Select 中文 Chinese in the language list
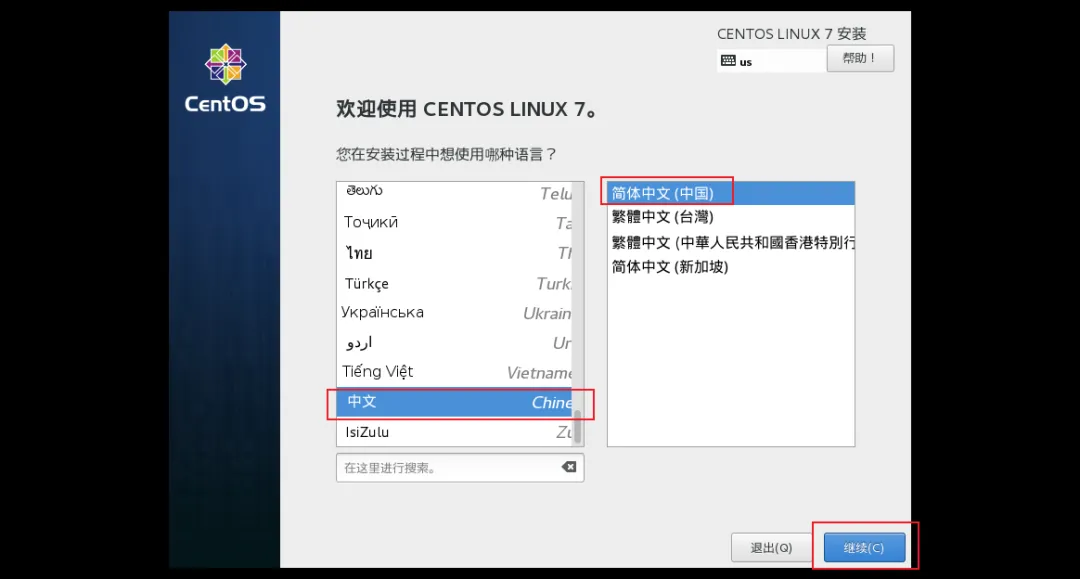This screenshot has height=579, width=1080. pyautogui.click(x=455, y=403)
